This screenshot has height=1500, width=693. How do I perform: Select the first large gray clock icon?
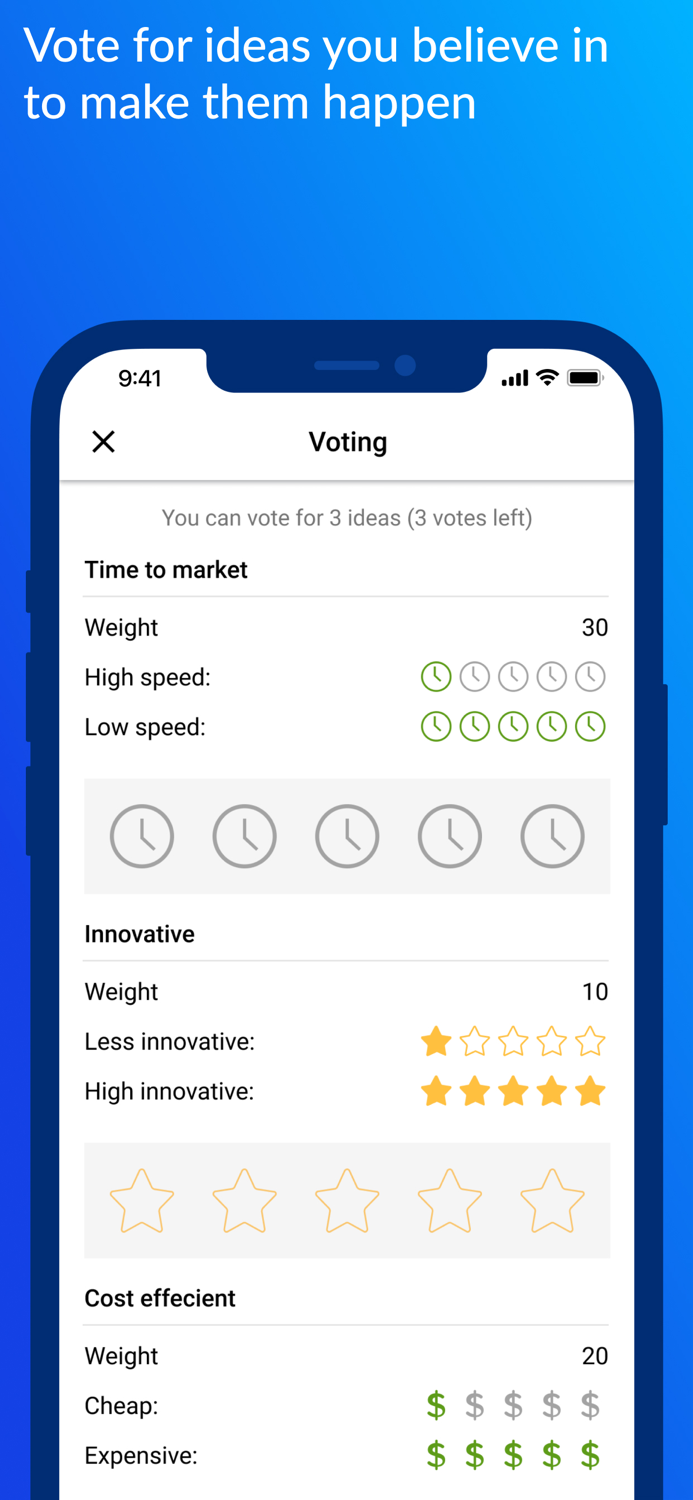click(142, 836)
